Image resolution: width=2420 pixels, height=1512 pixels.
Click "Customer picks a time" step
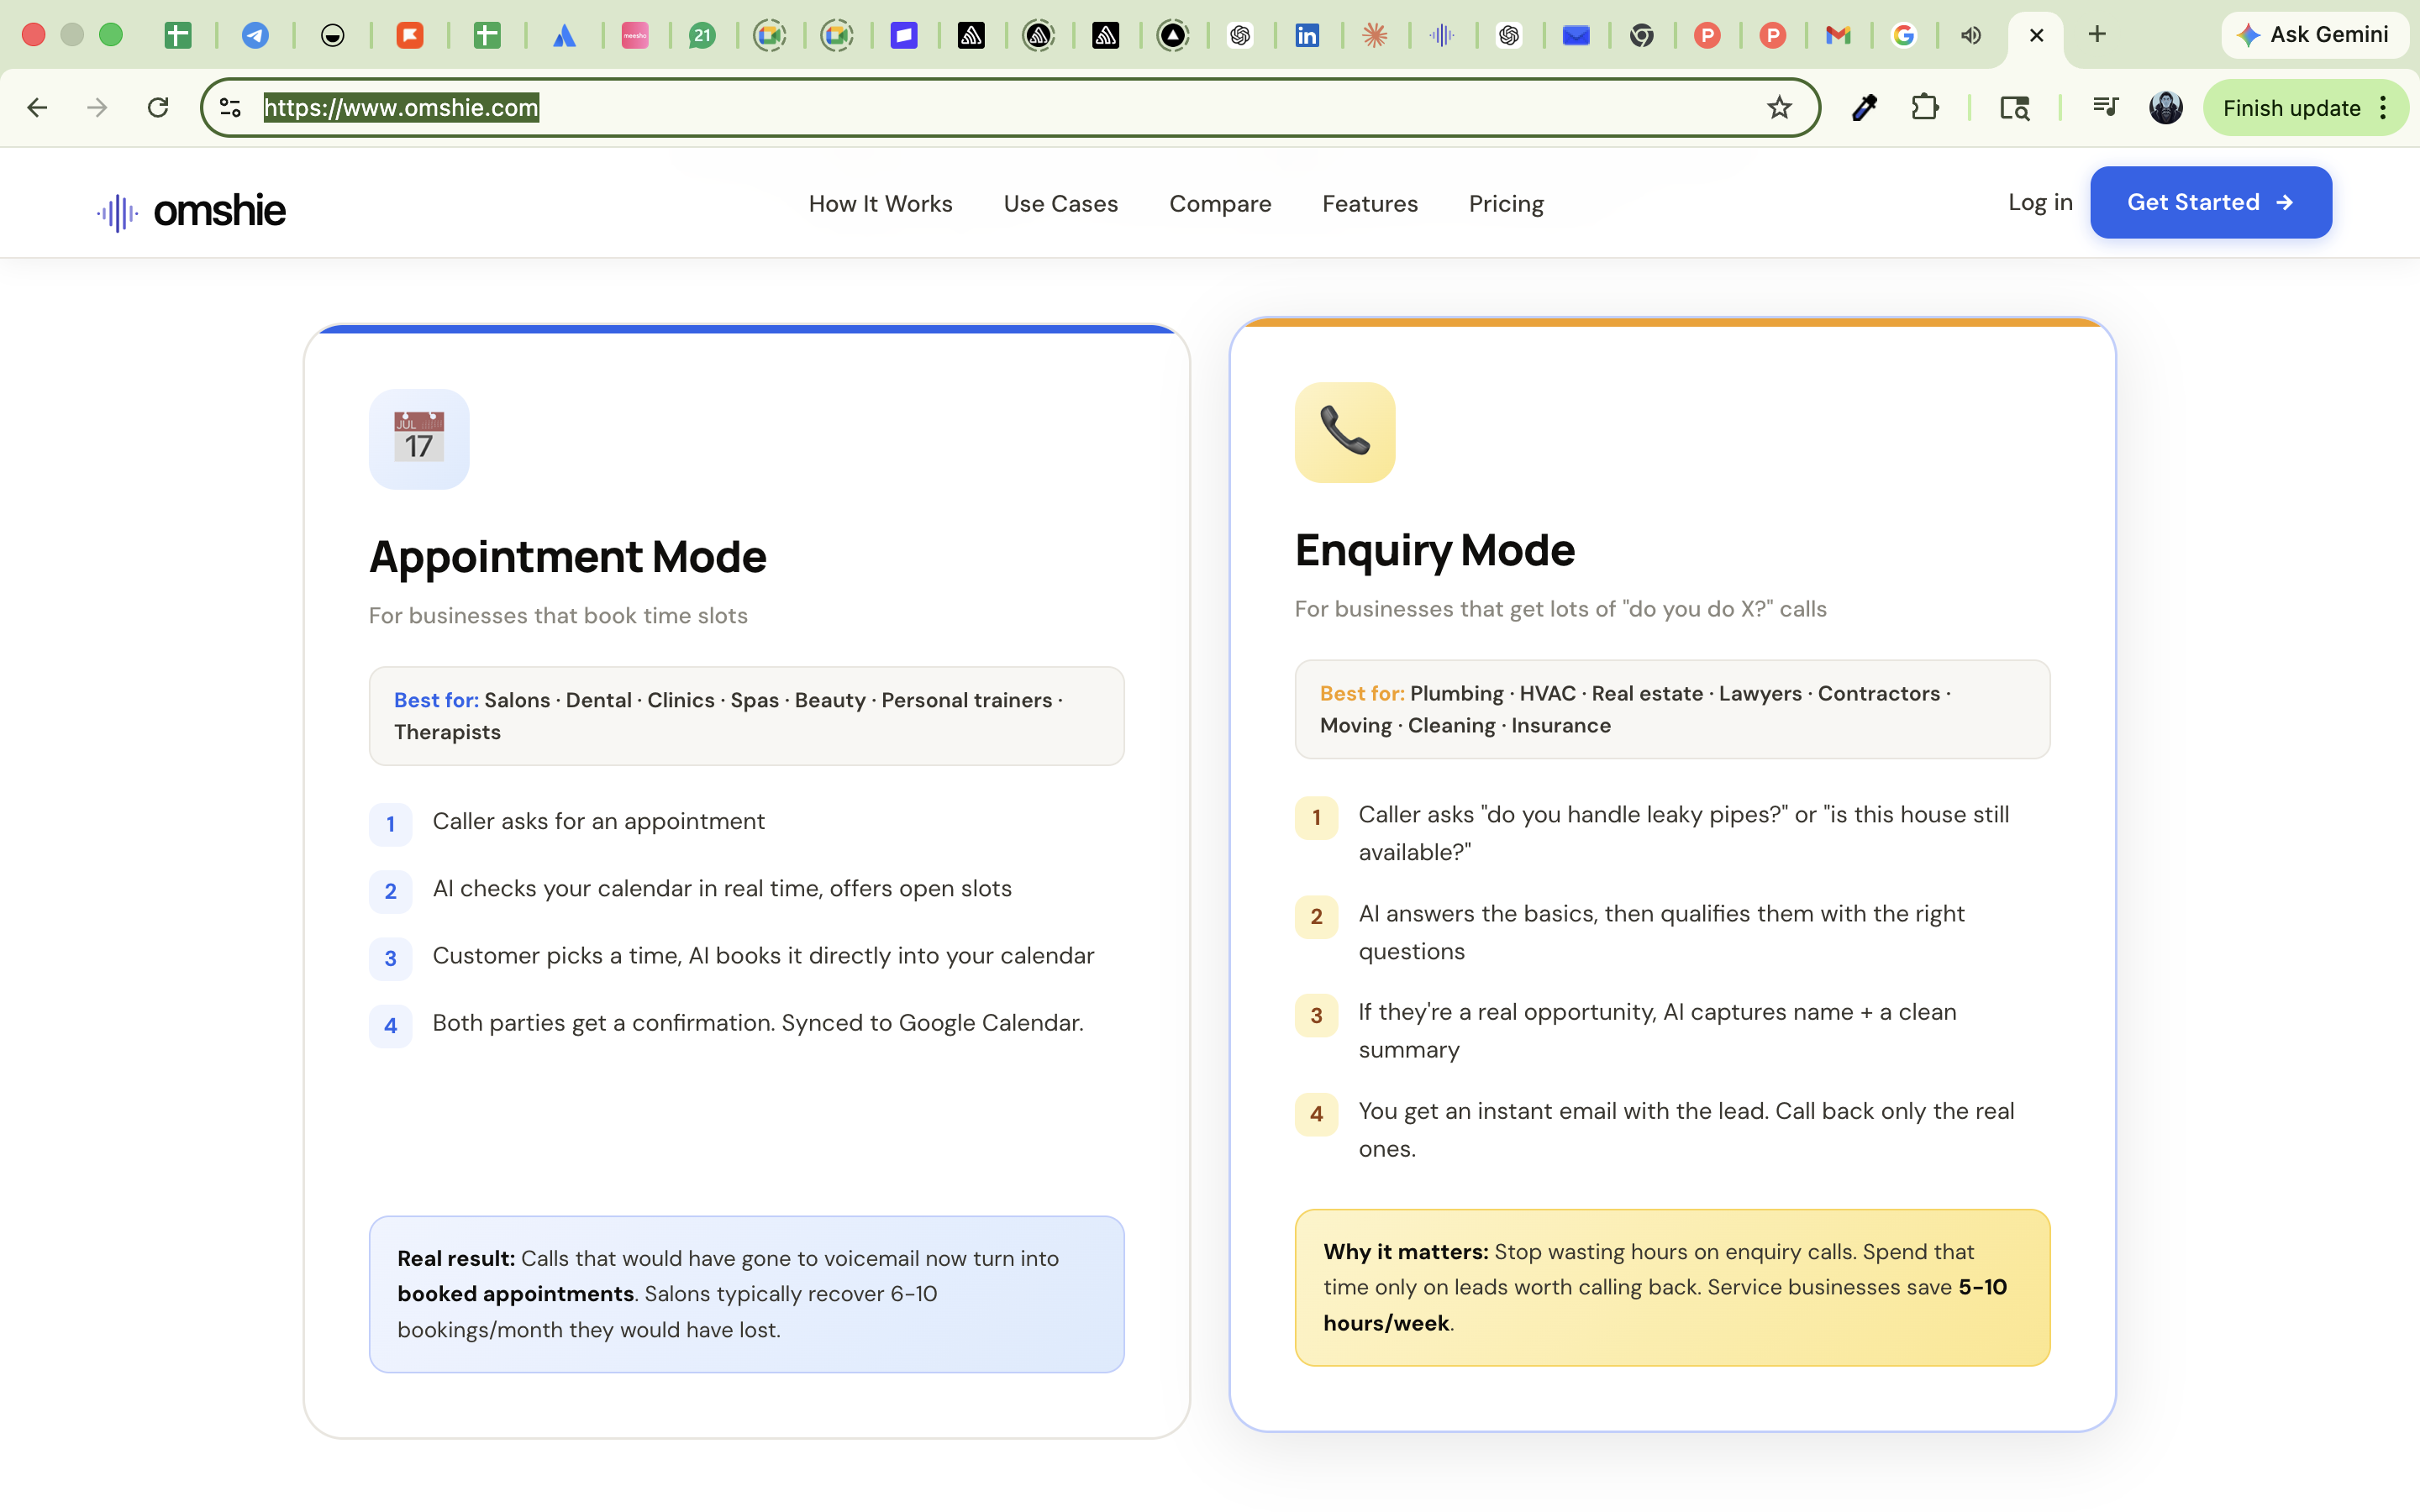click(x=763, y=956)
